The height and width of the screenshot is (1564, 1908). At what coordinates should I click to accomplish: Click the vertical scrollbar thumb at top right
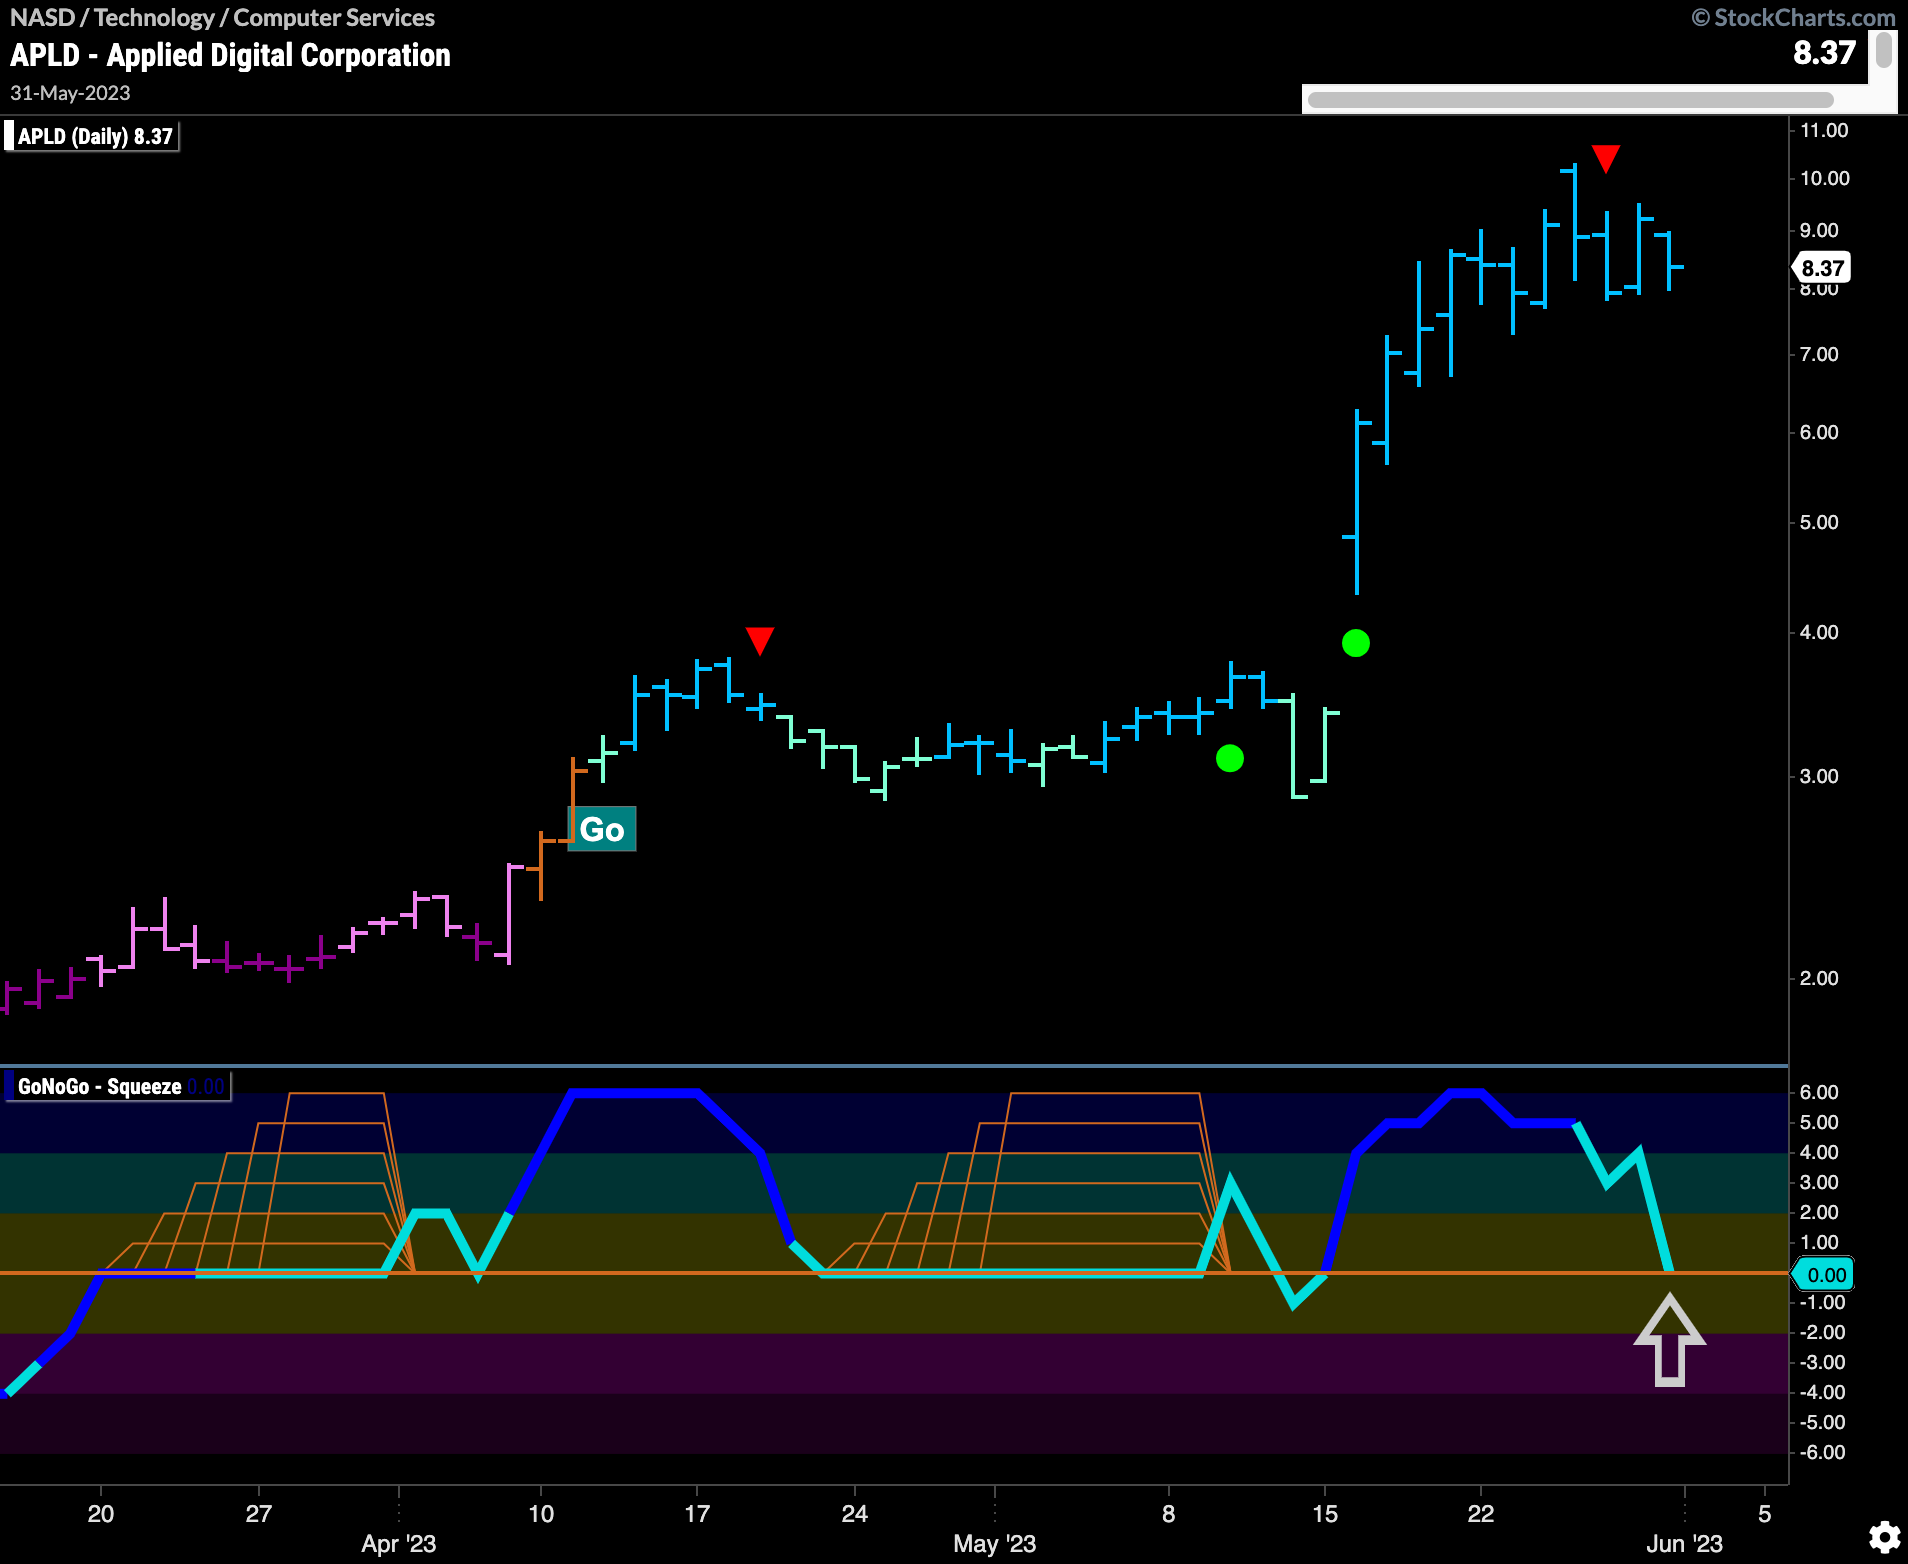coord(1884,50)
